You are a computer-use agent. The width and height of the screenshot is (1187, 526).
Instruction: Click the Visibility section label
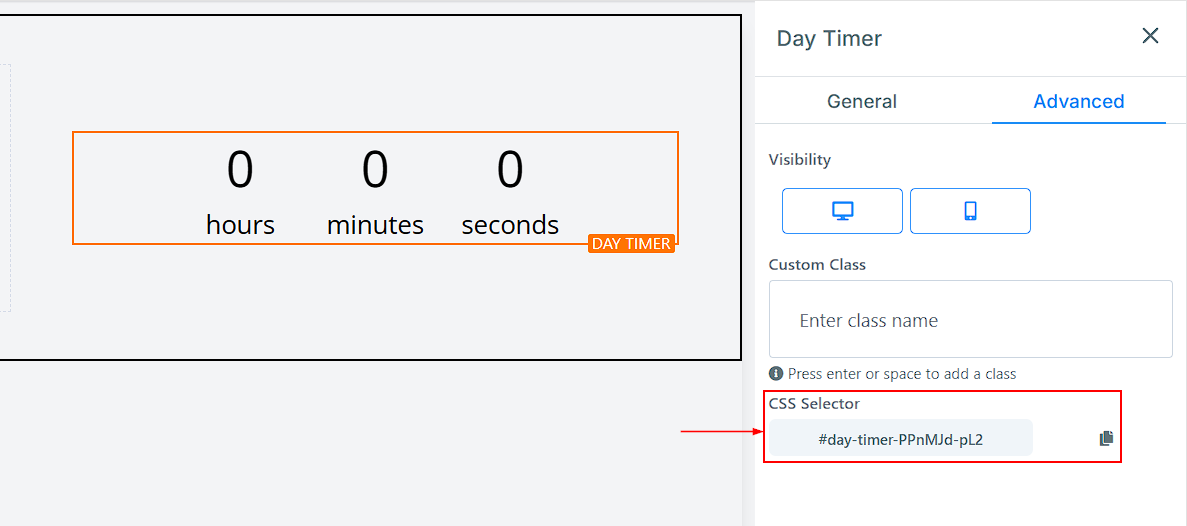[799, 159]
